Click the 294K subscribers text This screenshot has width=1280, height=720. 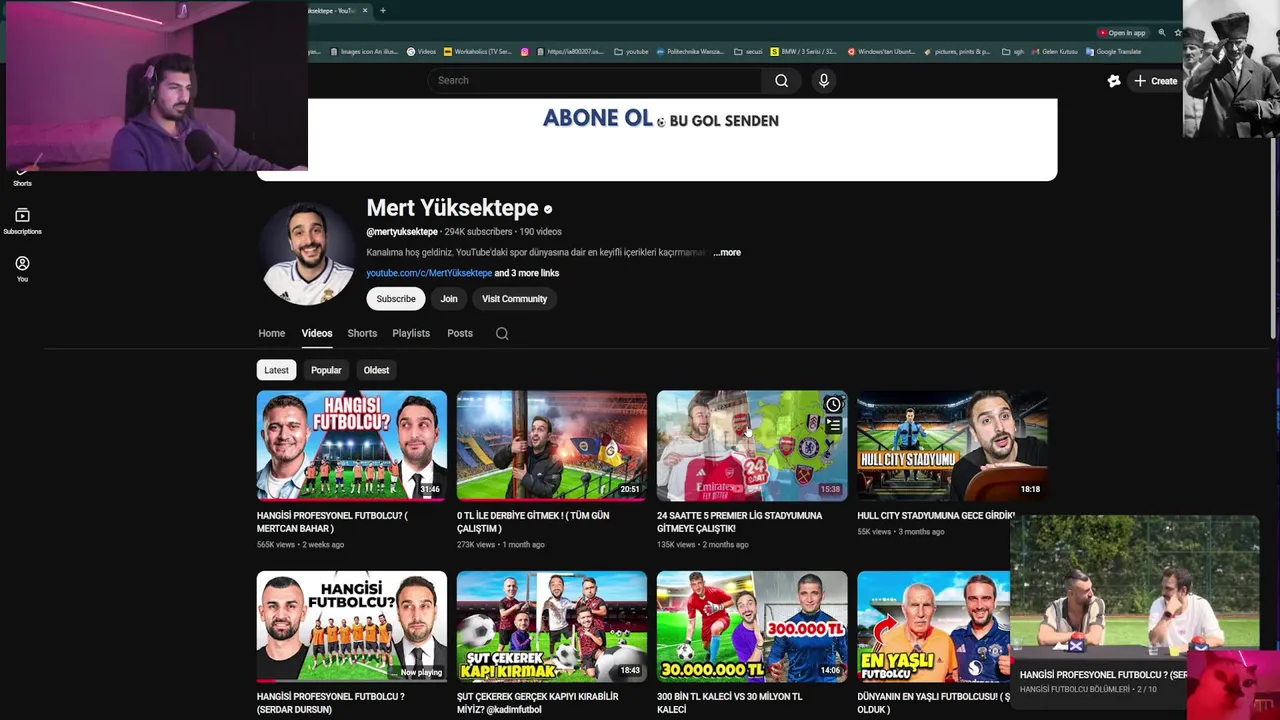(478, 232)
